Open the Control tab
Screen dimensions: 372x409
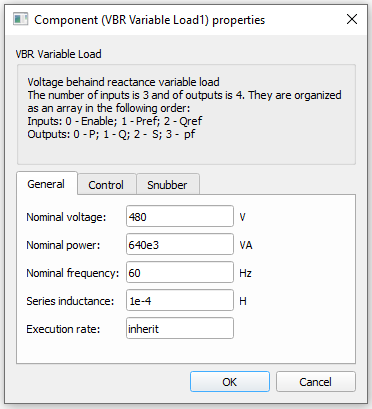(106, 185)
